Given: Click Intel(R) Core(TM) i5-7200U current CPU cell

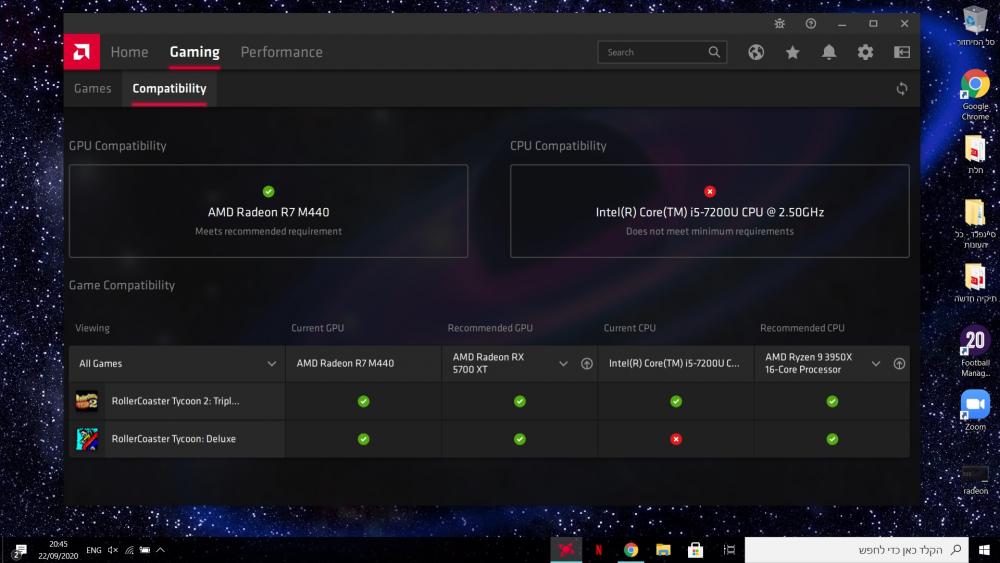Looking at the screenshot, I should (674, 363).
